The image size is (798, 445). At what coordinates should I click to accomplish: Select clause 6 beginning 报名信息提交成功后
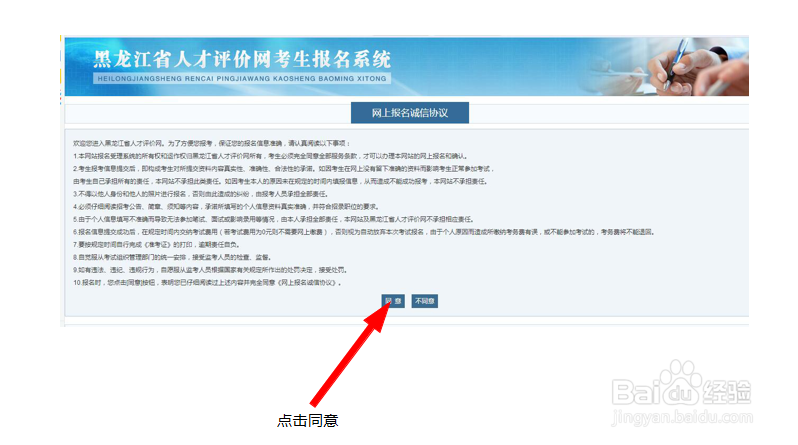[x=363, y=232]
